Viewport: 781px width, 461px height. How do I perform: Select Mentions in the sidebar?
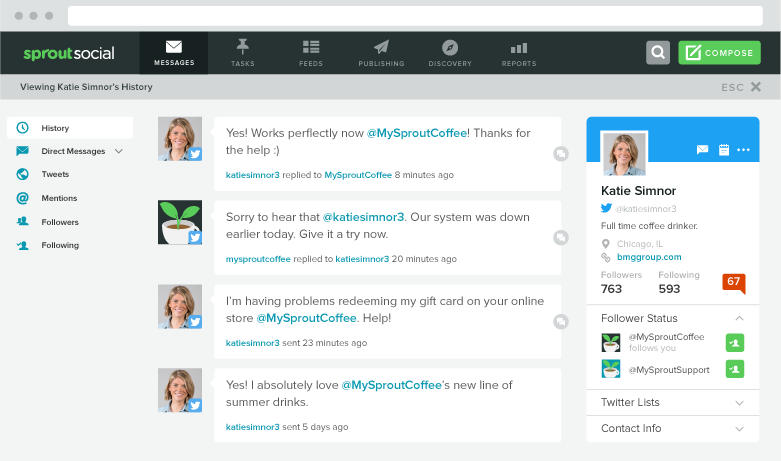59,198
